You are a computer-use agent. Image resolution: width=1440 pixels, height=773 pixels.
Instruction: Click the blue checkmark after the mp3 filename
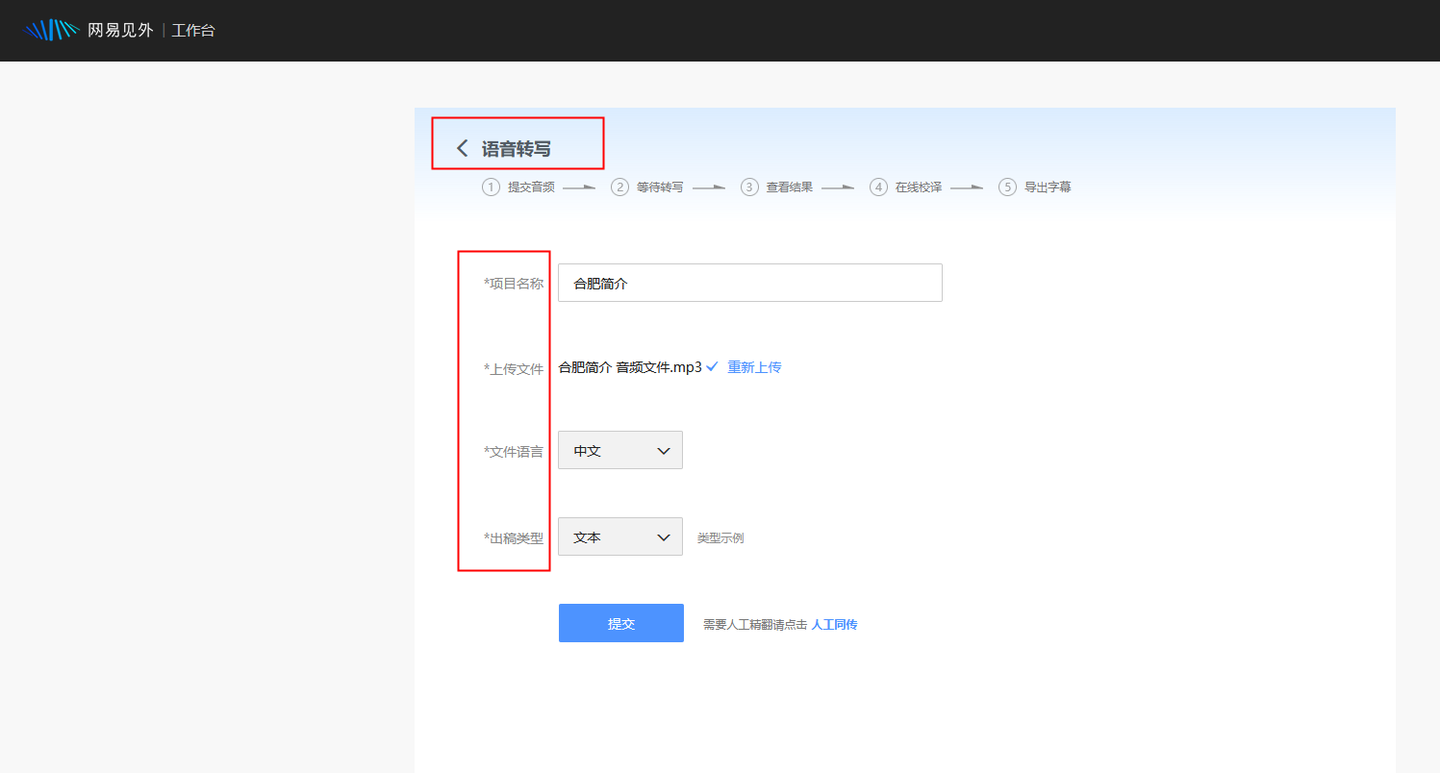tap(712, 367)
